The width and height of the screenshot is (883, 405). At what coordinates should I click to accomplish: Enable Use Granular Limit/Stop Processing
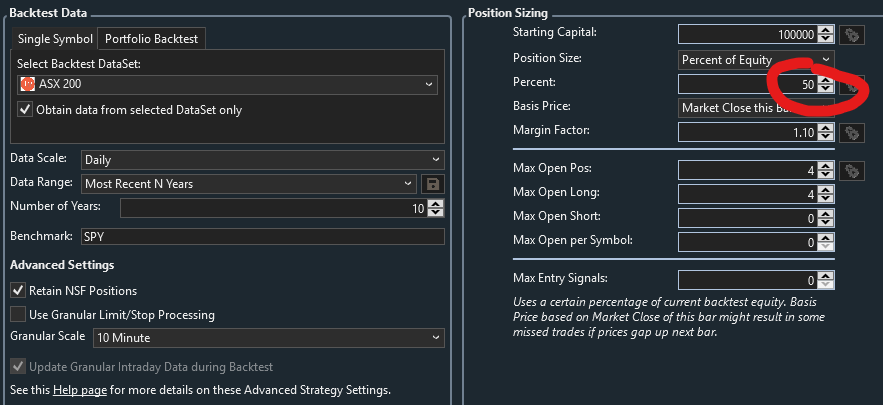click(18, 314)
